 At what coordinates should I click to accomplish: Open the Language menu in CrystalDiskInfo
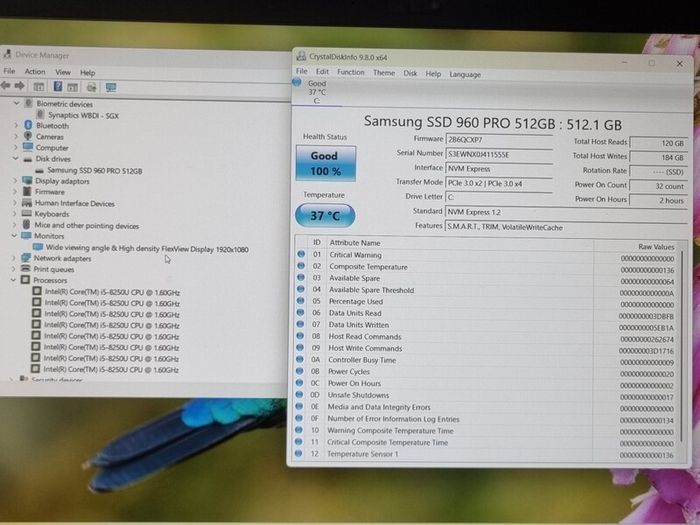tap(465, 74)
